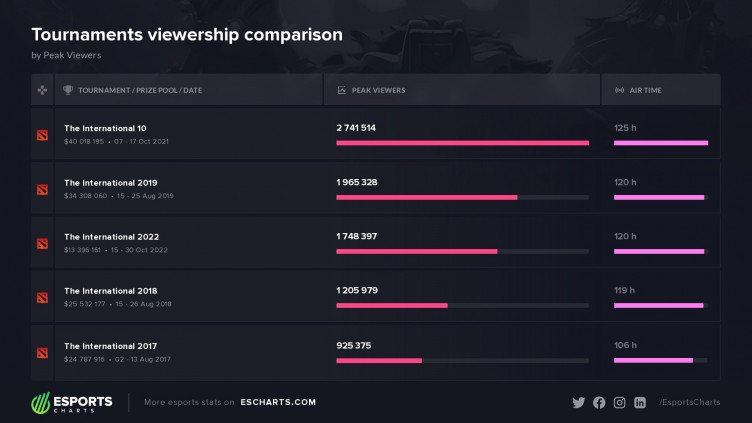Click the /EsportsCharts handle text
This screenshot has width=752, height=423.
pos(689,402)
